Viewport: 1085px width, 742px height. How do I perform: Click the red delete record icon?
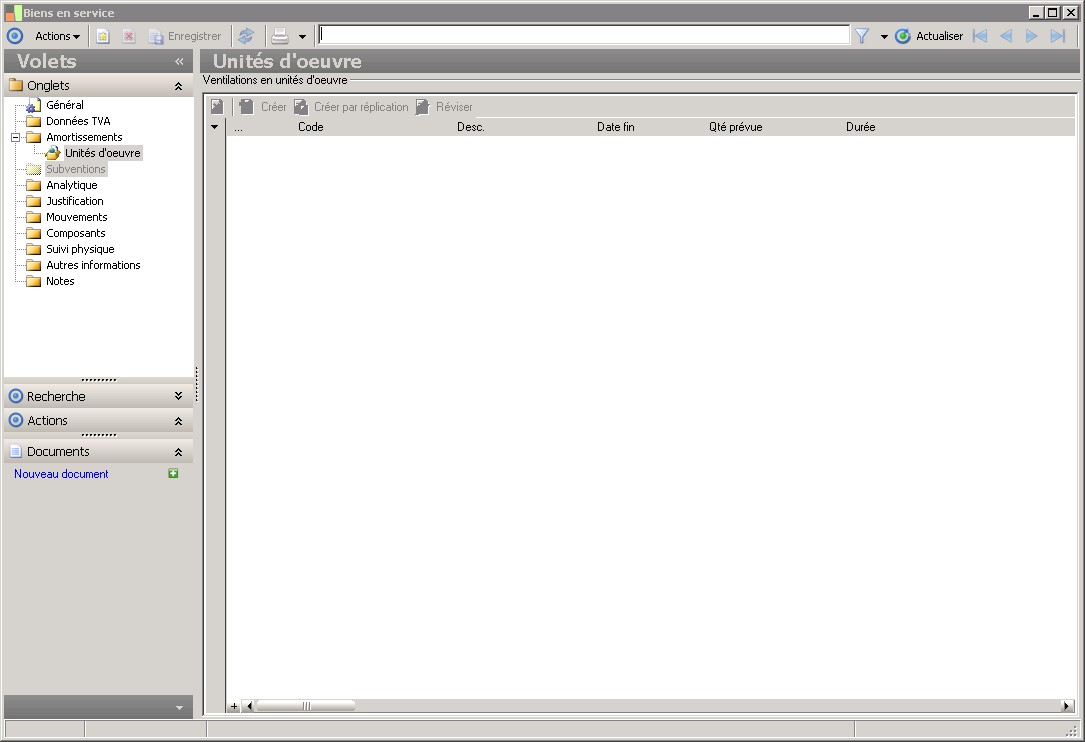pos(128,36)
